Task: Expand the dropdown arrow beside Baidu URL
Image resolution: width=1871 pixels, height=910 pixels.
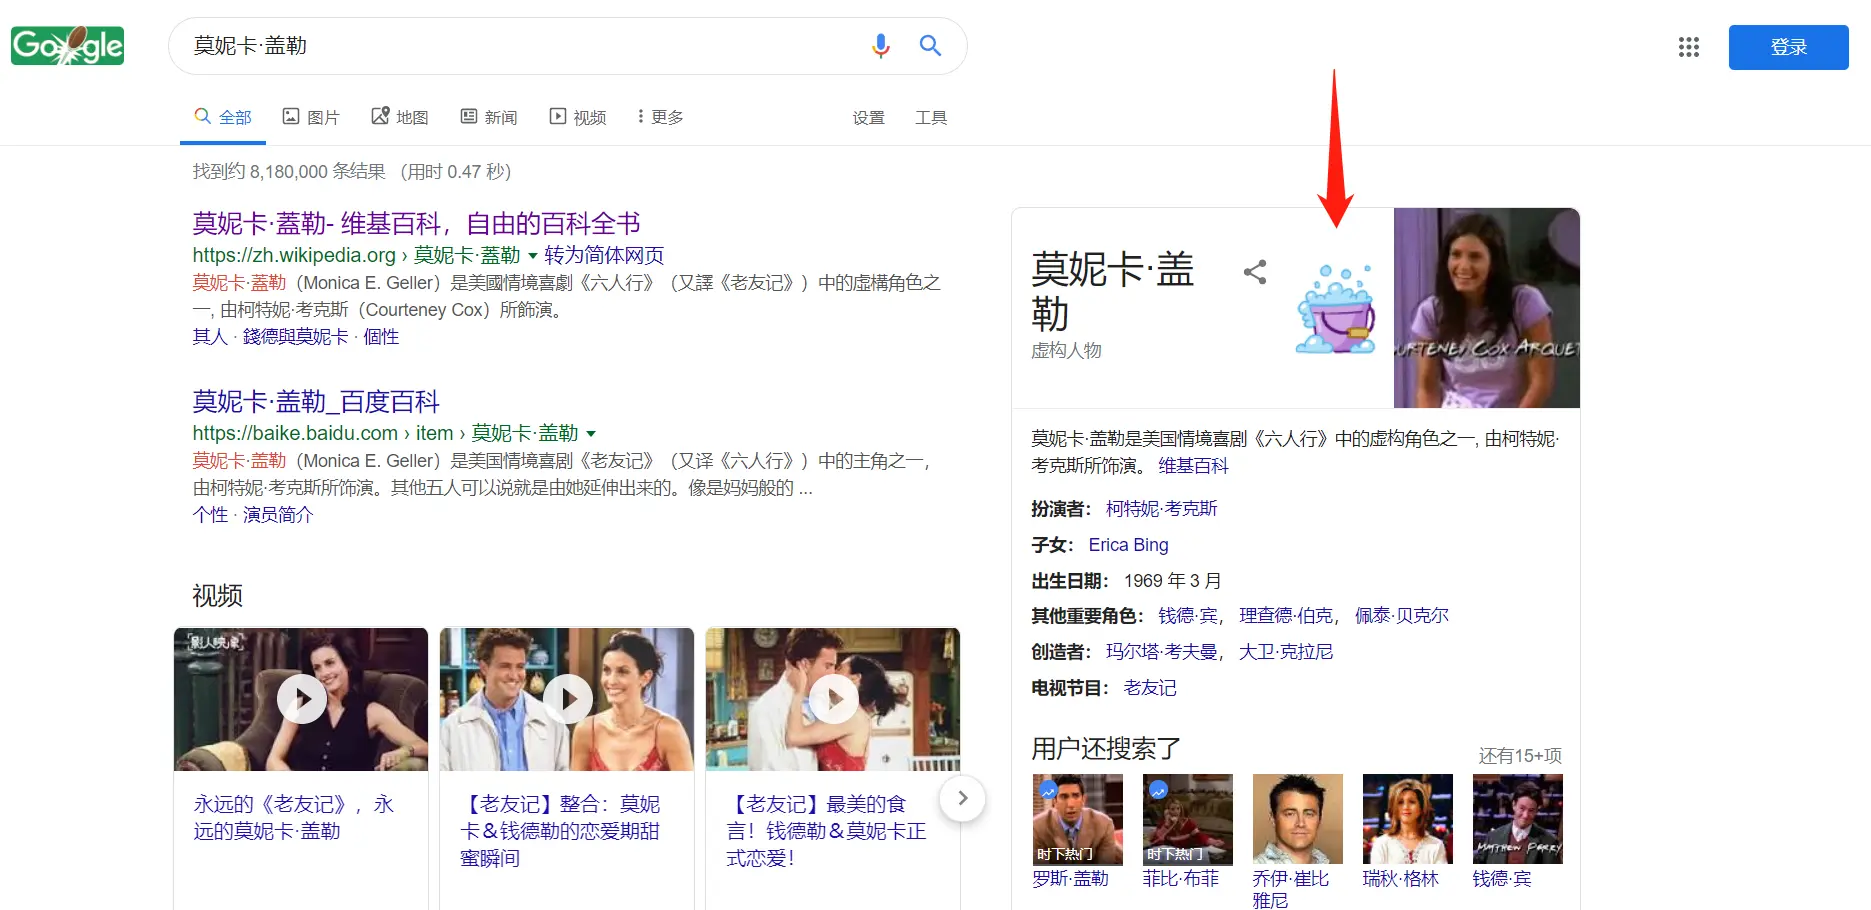Action: point(591,434)
